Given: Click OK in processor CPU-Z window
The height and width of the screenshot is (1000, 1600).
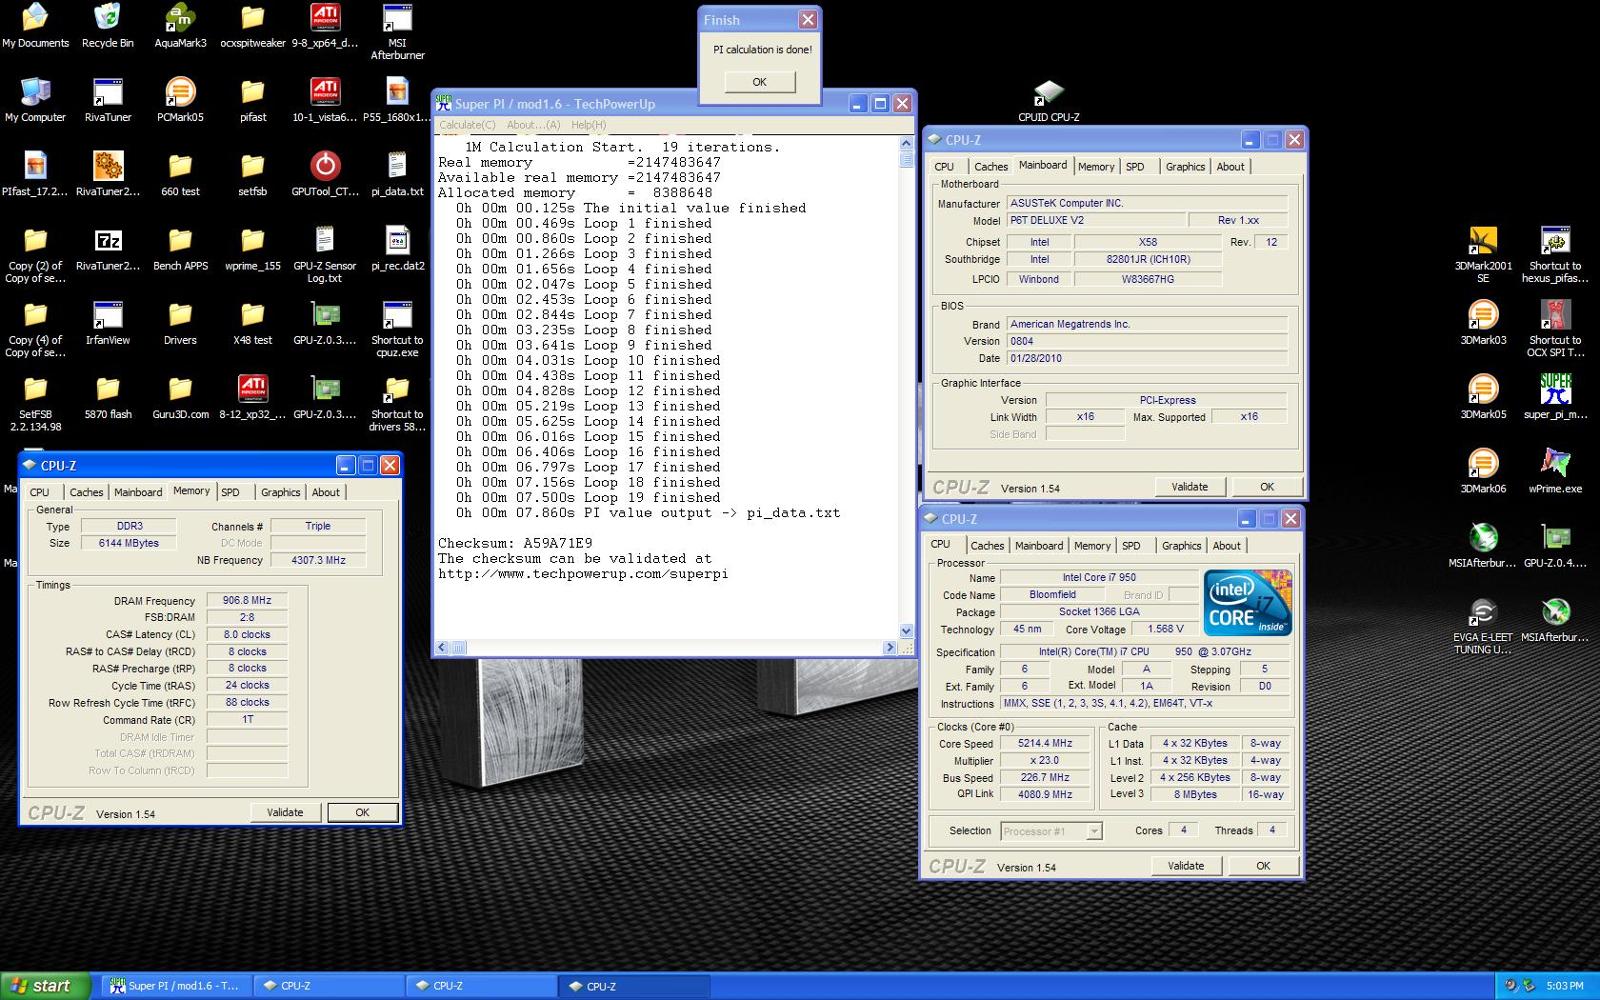Looking at the screenshot, I should click(x=1263, y=866).
